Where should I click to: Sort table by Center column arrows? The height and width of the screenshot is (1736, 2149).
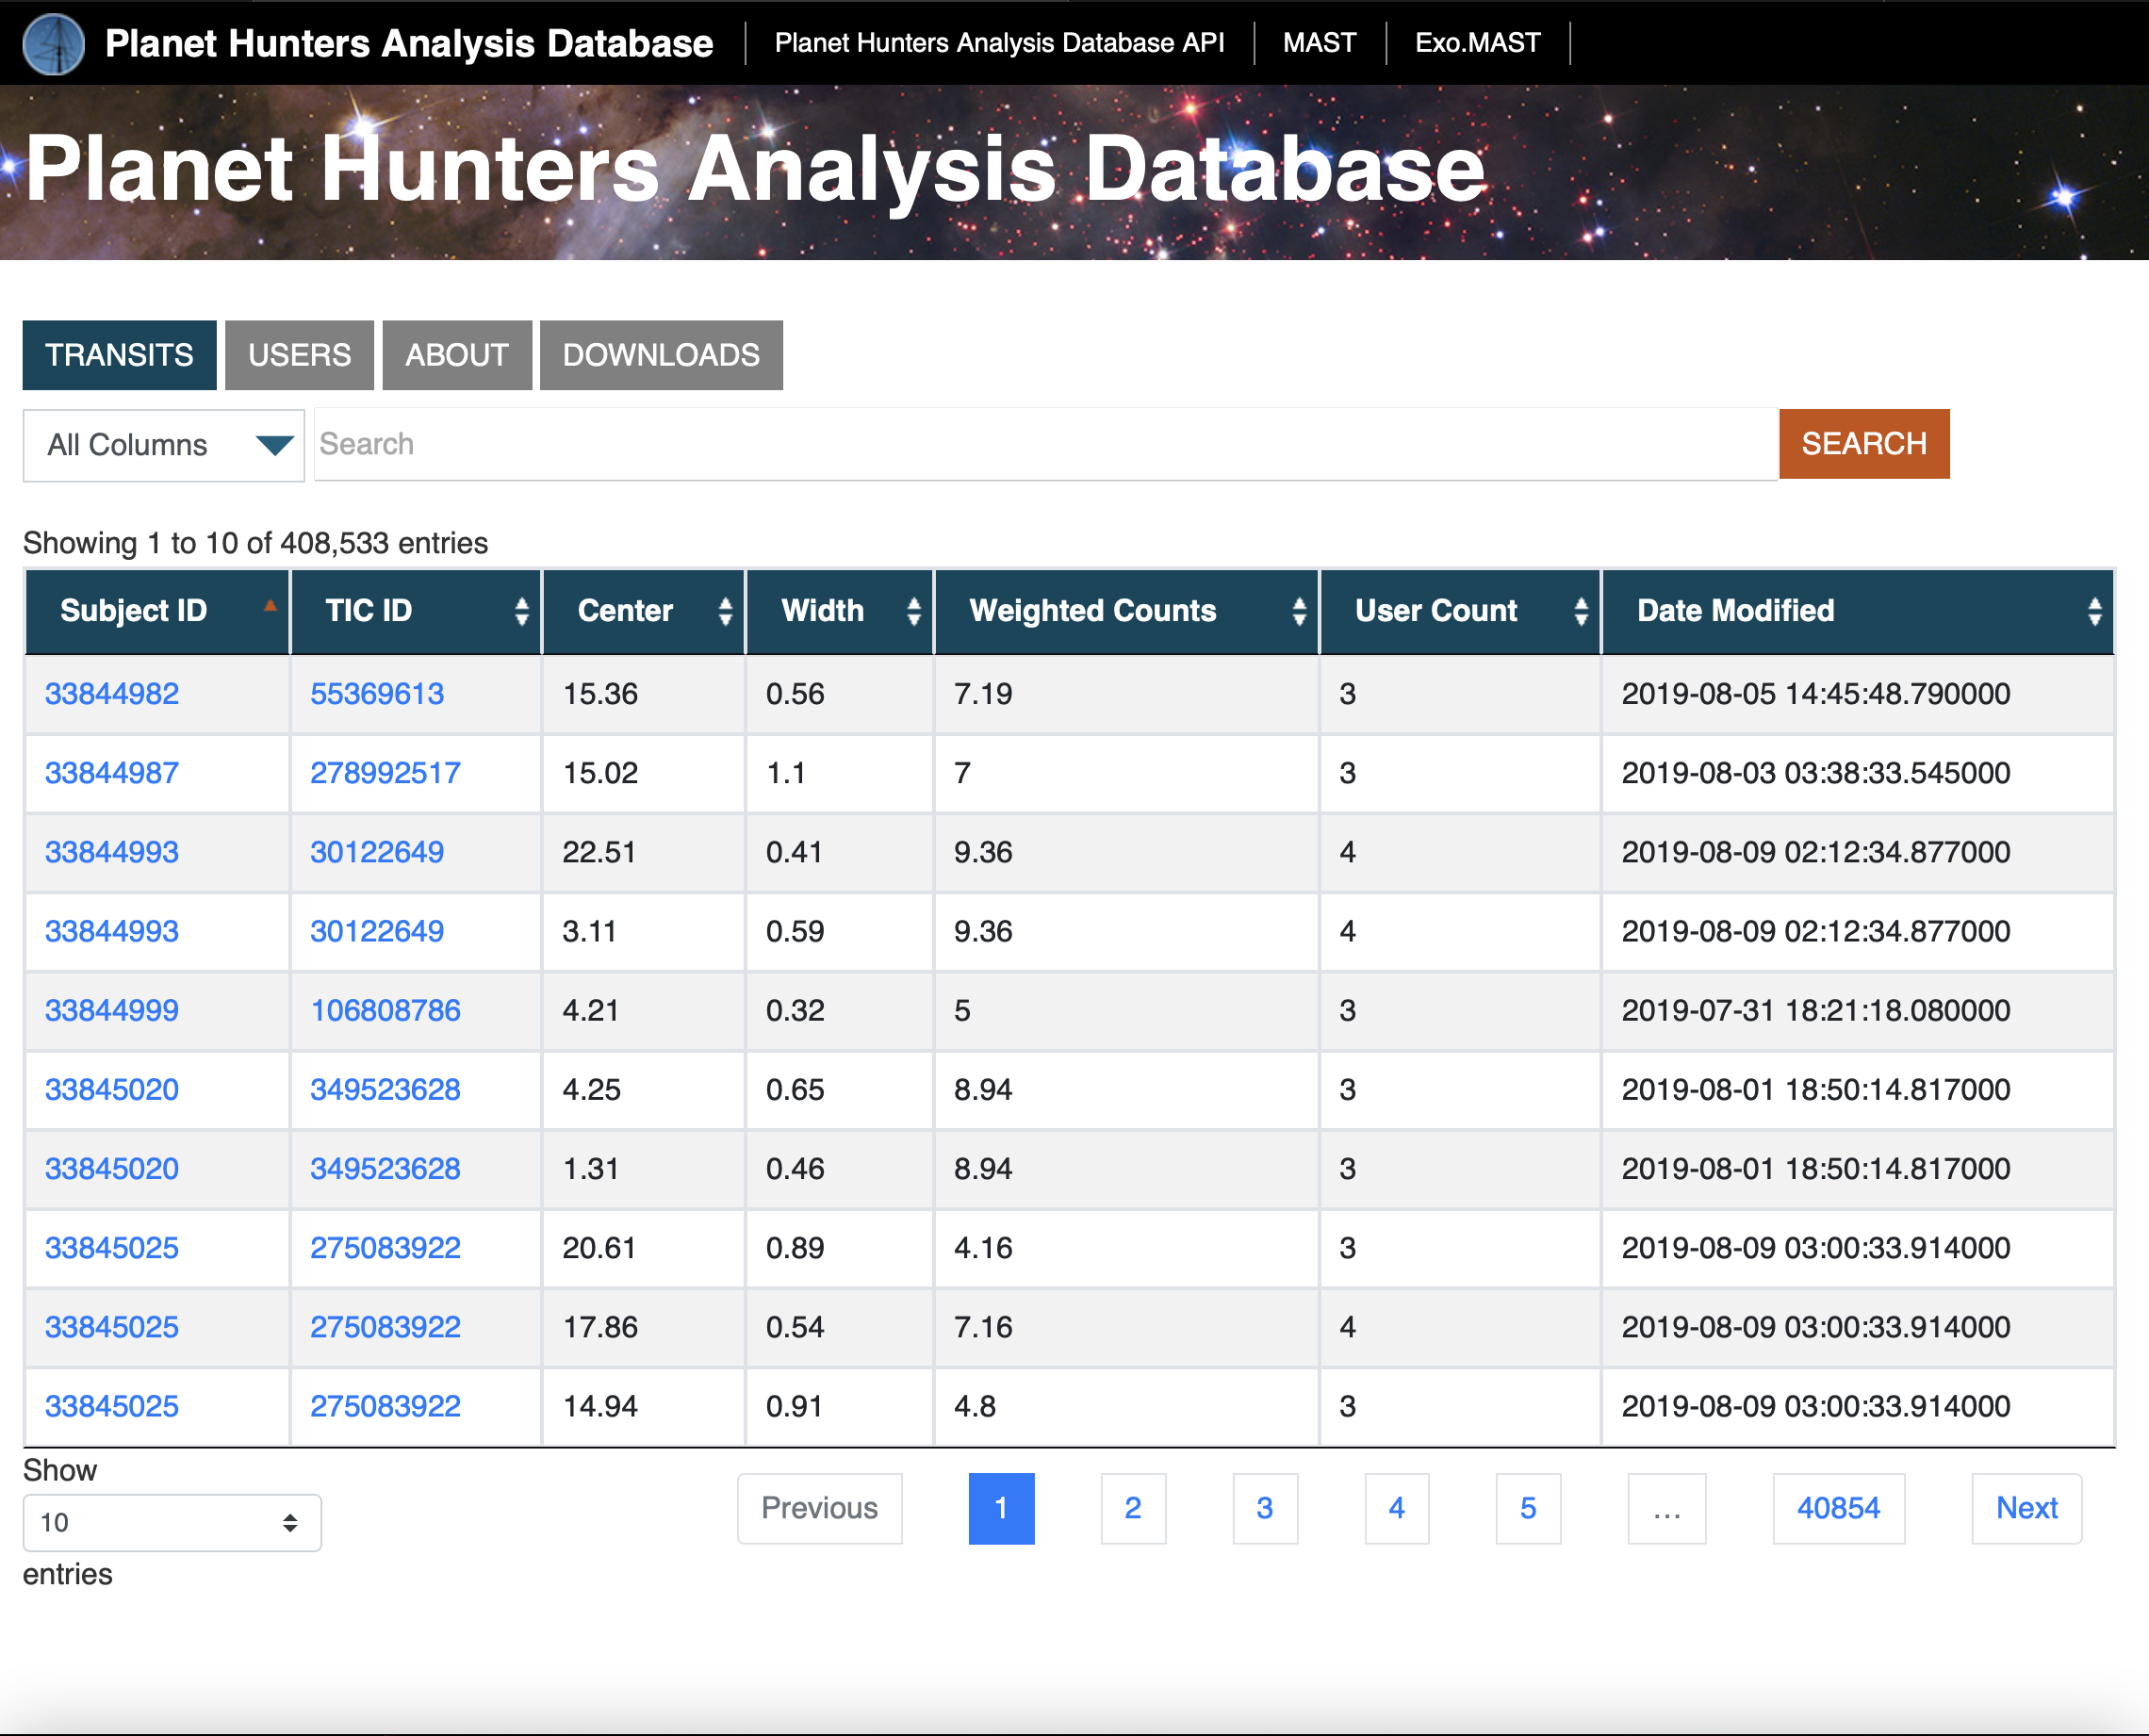tap(725, 611)
